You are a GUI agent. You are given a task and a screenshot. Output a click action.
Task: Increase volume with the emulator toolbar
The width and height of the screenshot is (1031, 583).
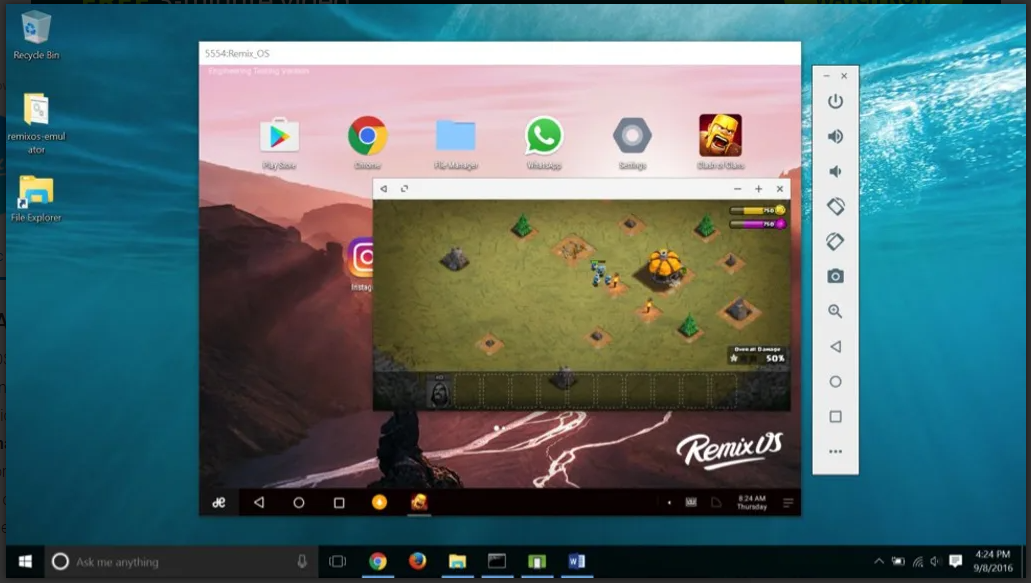[835, 136]
